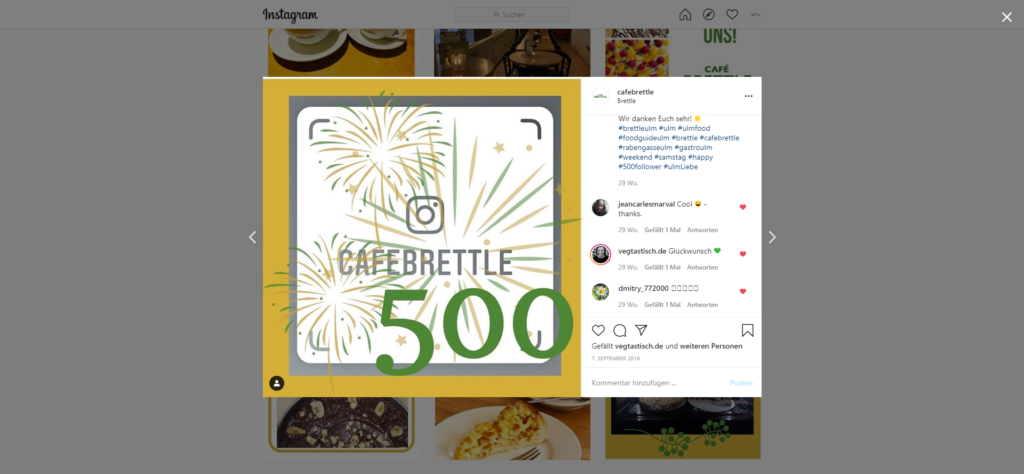Click the tagged people icon on image

pyautogui.click(x=277, y=383)
